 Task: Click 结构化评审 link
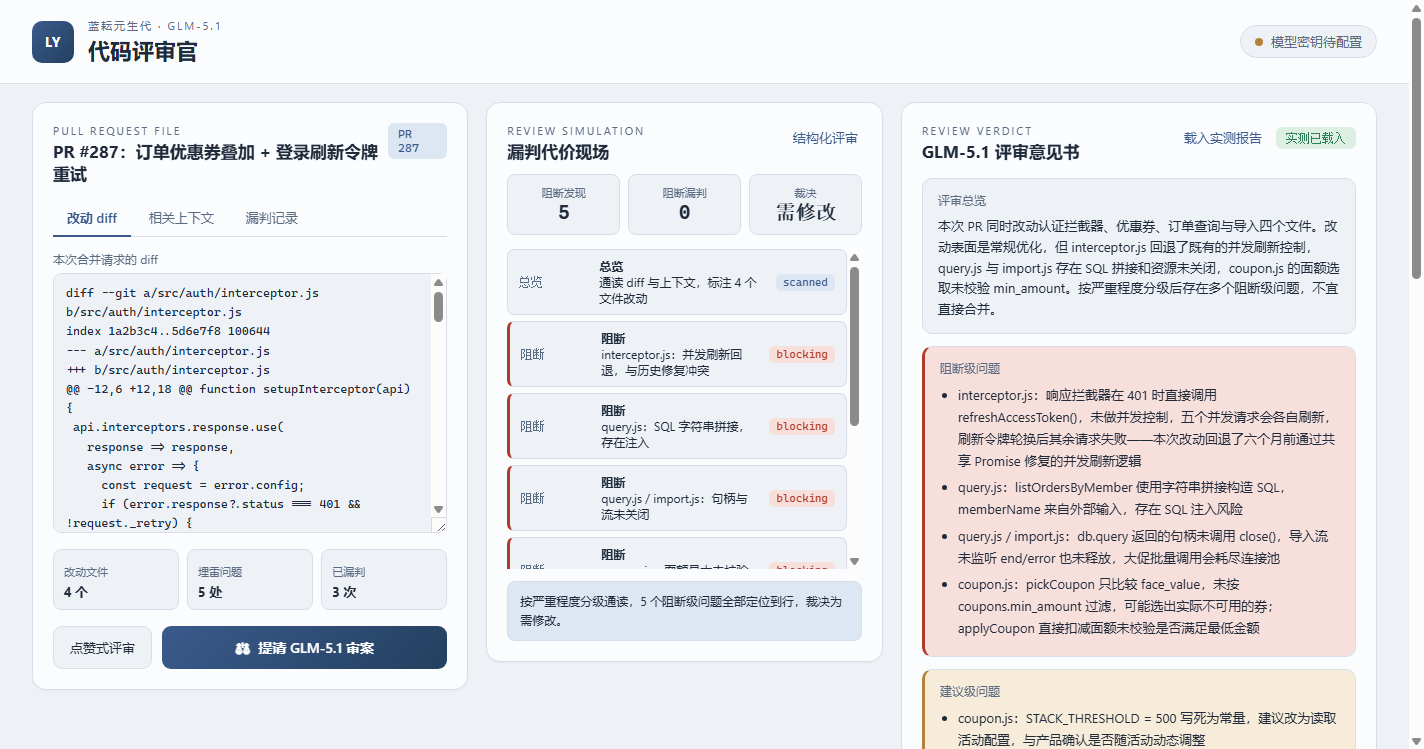pyautogui.click(x=825, y=138)
